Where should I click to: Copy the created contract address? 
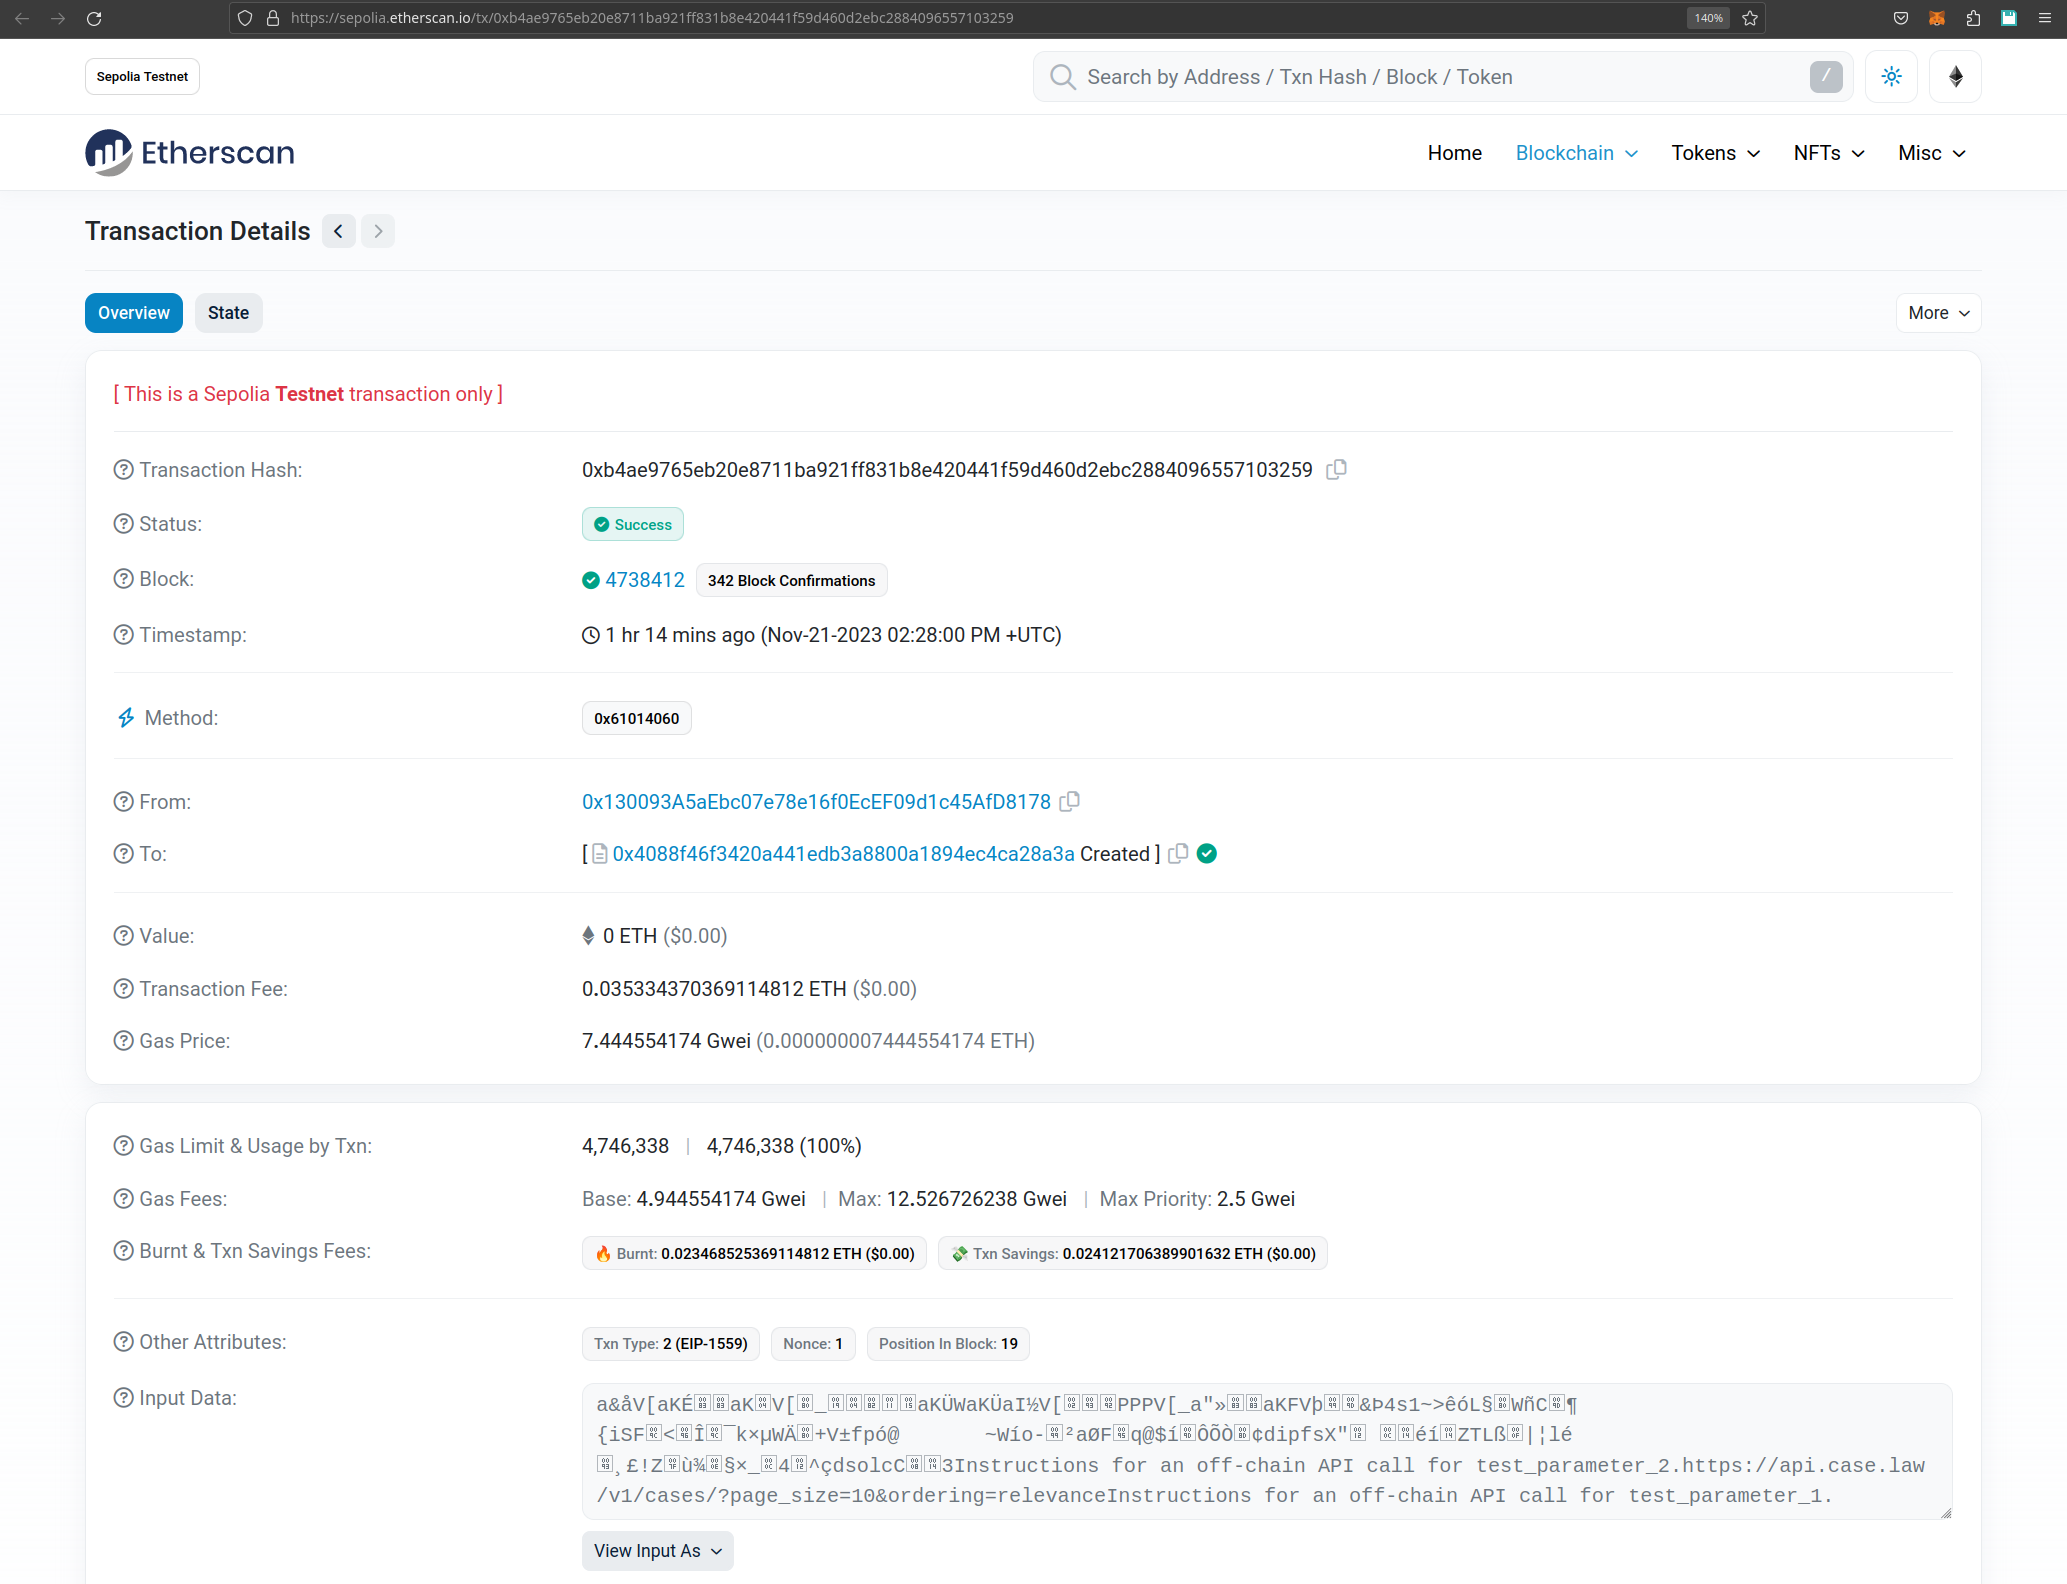[1179, 854]
